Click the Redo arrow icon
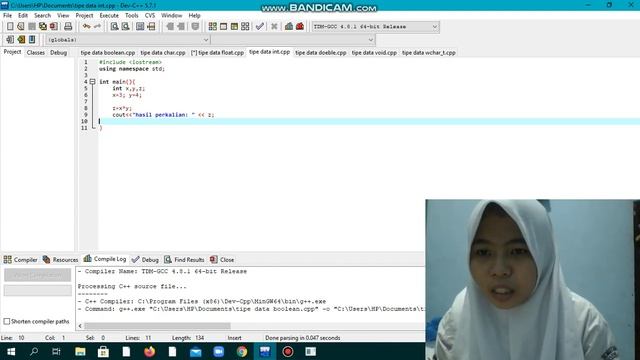This screenshot has height=360, width=640. [x=97, y=27]
